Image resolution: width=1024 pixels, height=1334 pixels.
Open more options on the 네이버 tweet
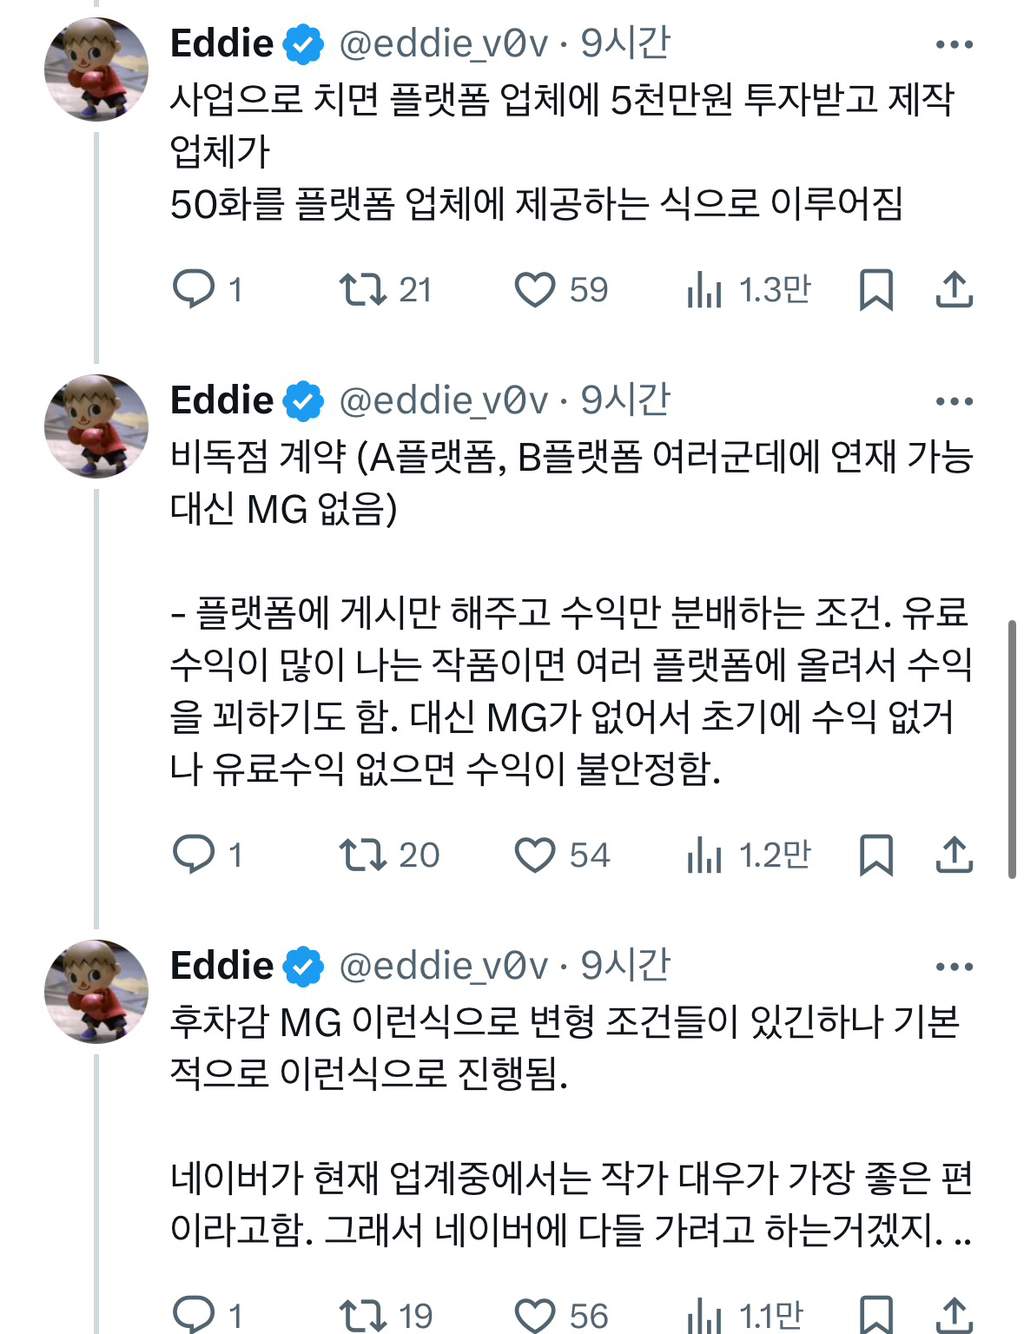[x=952, y=964]
